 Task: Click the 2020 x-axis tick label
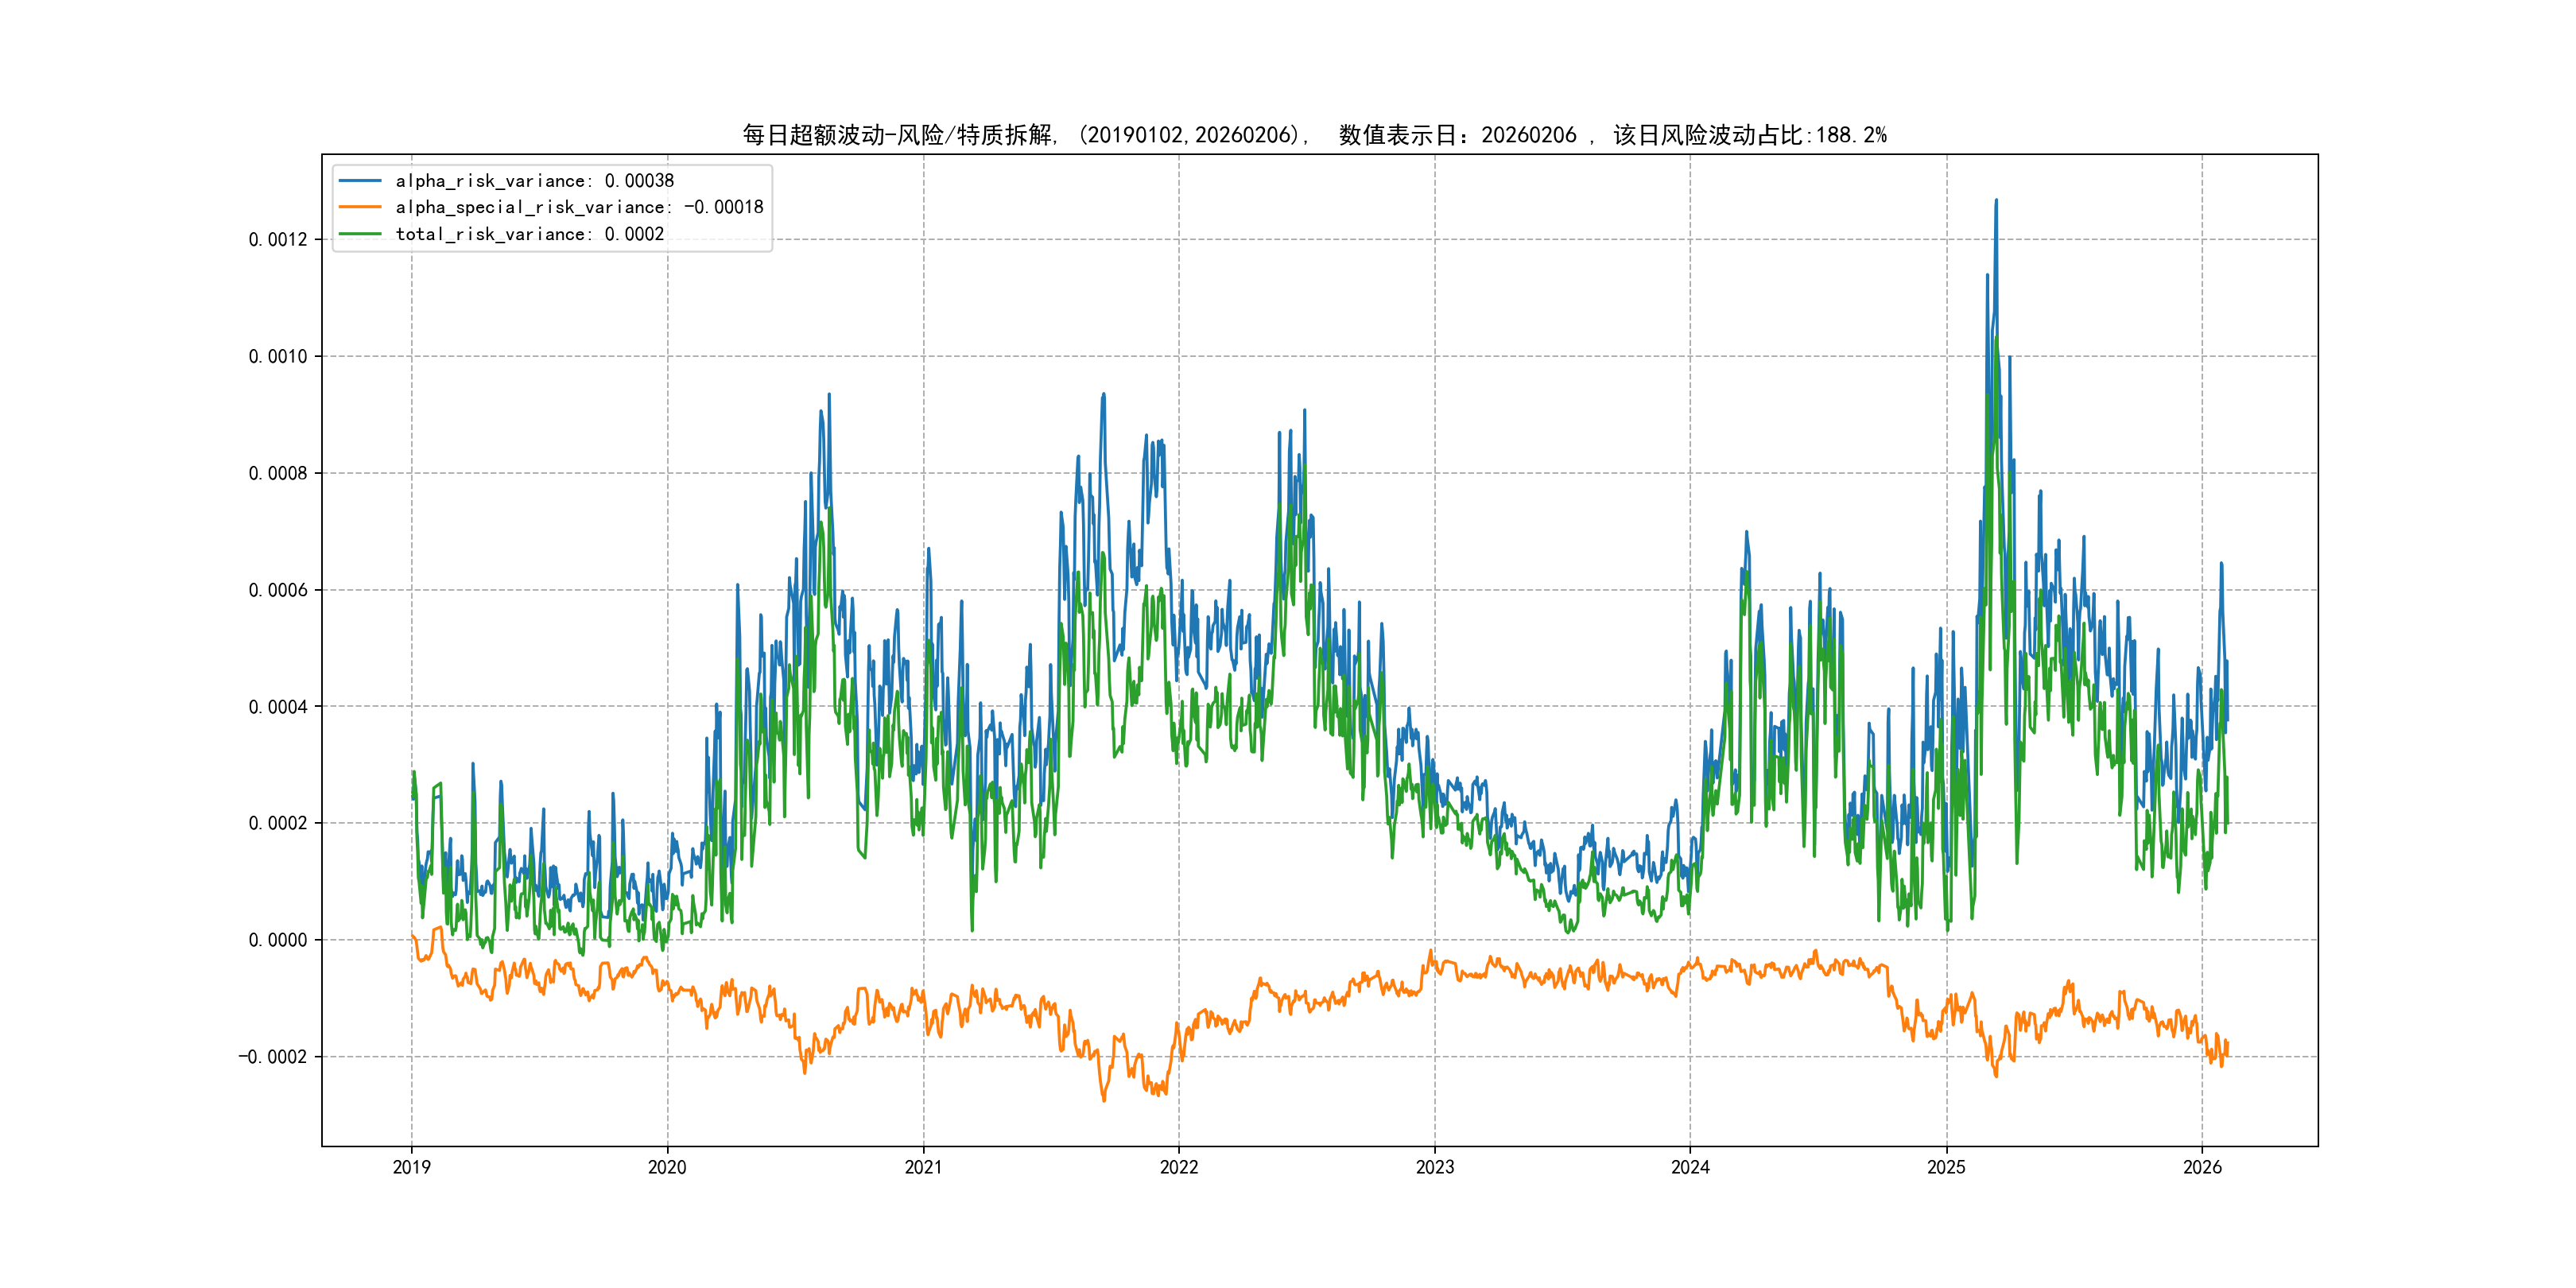pyautogui.click(x=667, y=1167)
